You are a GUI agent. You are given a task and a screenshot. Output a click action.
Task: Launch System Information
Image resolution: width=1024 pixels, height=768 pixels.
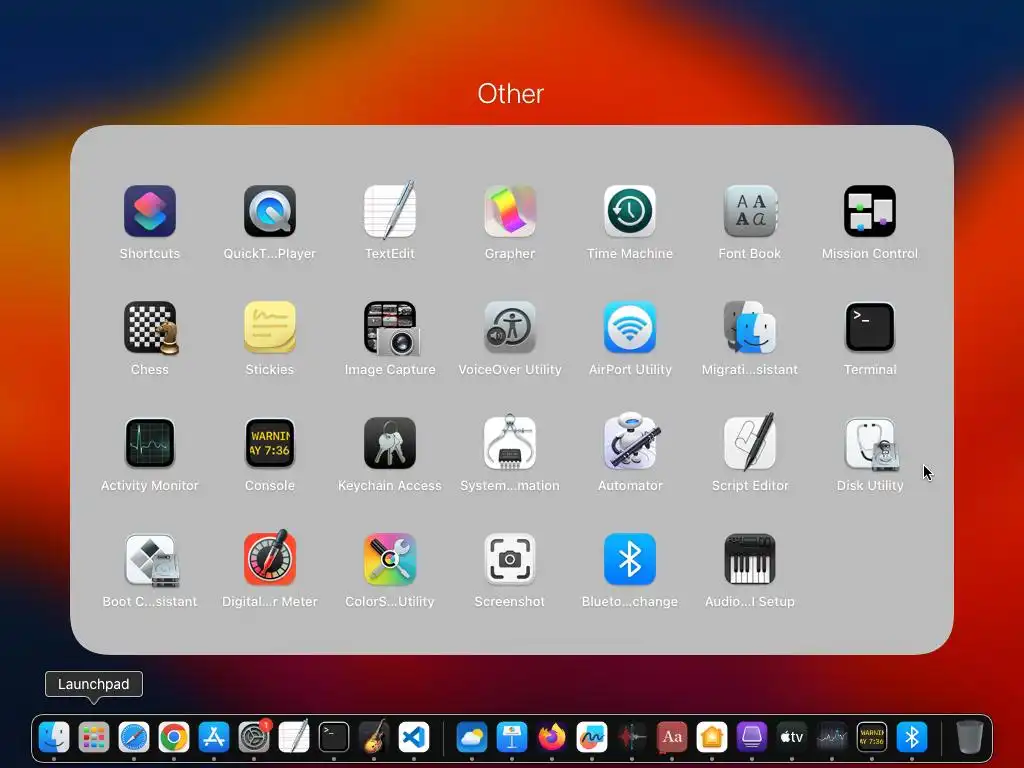coord(510,442)
